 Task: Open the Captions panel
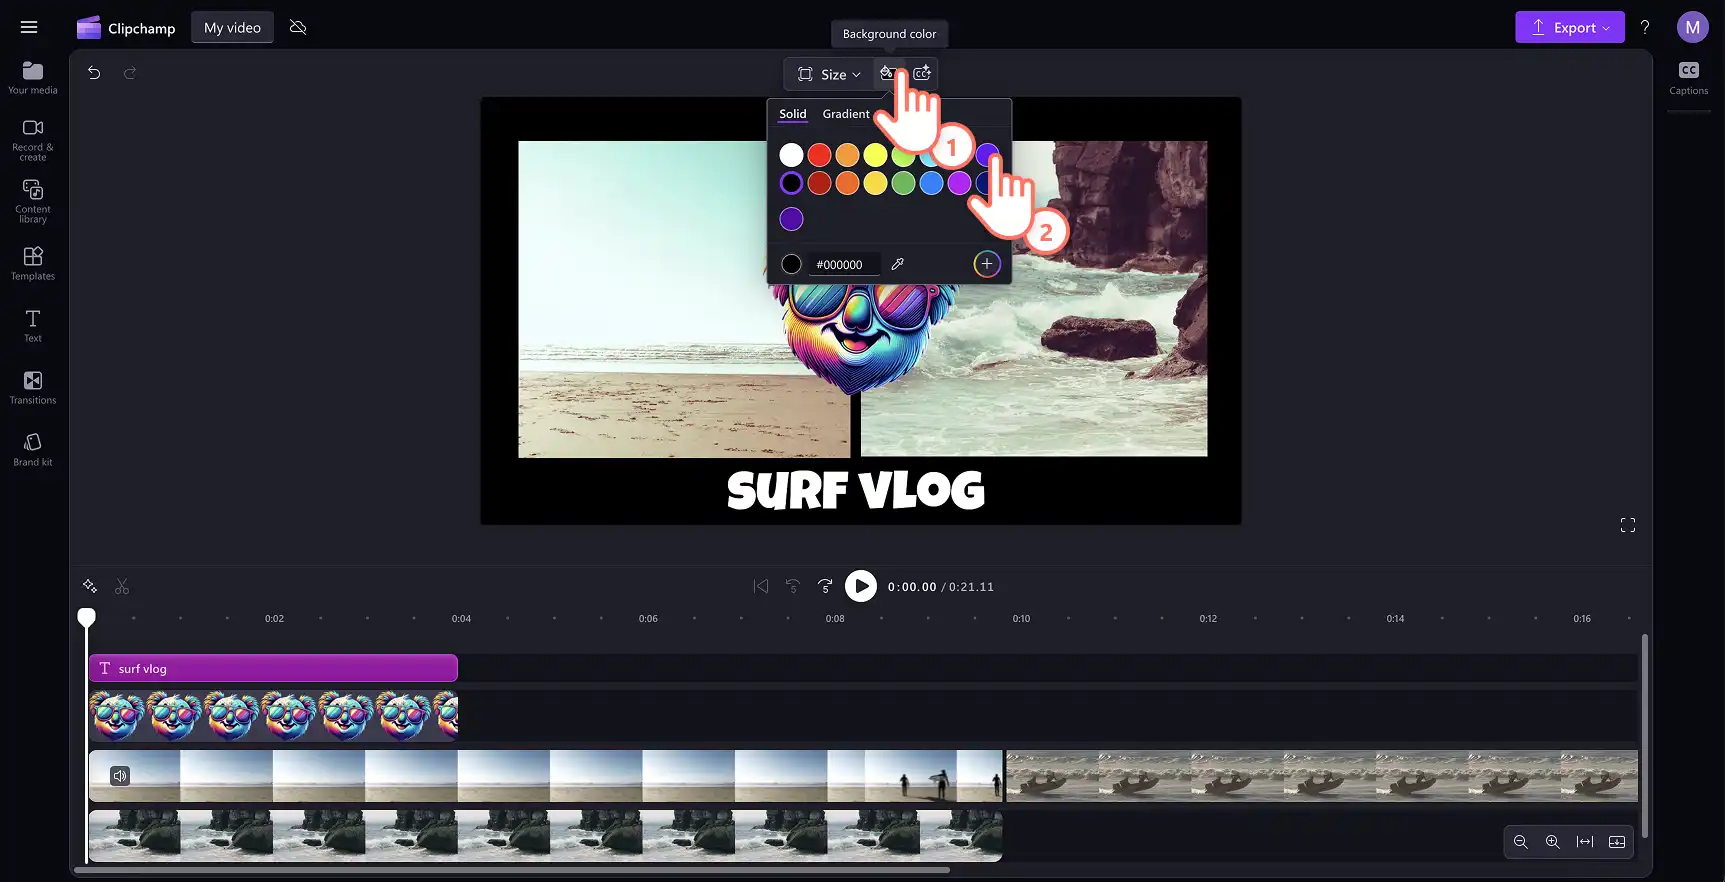click(1688, 78)
